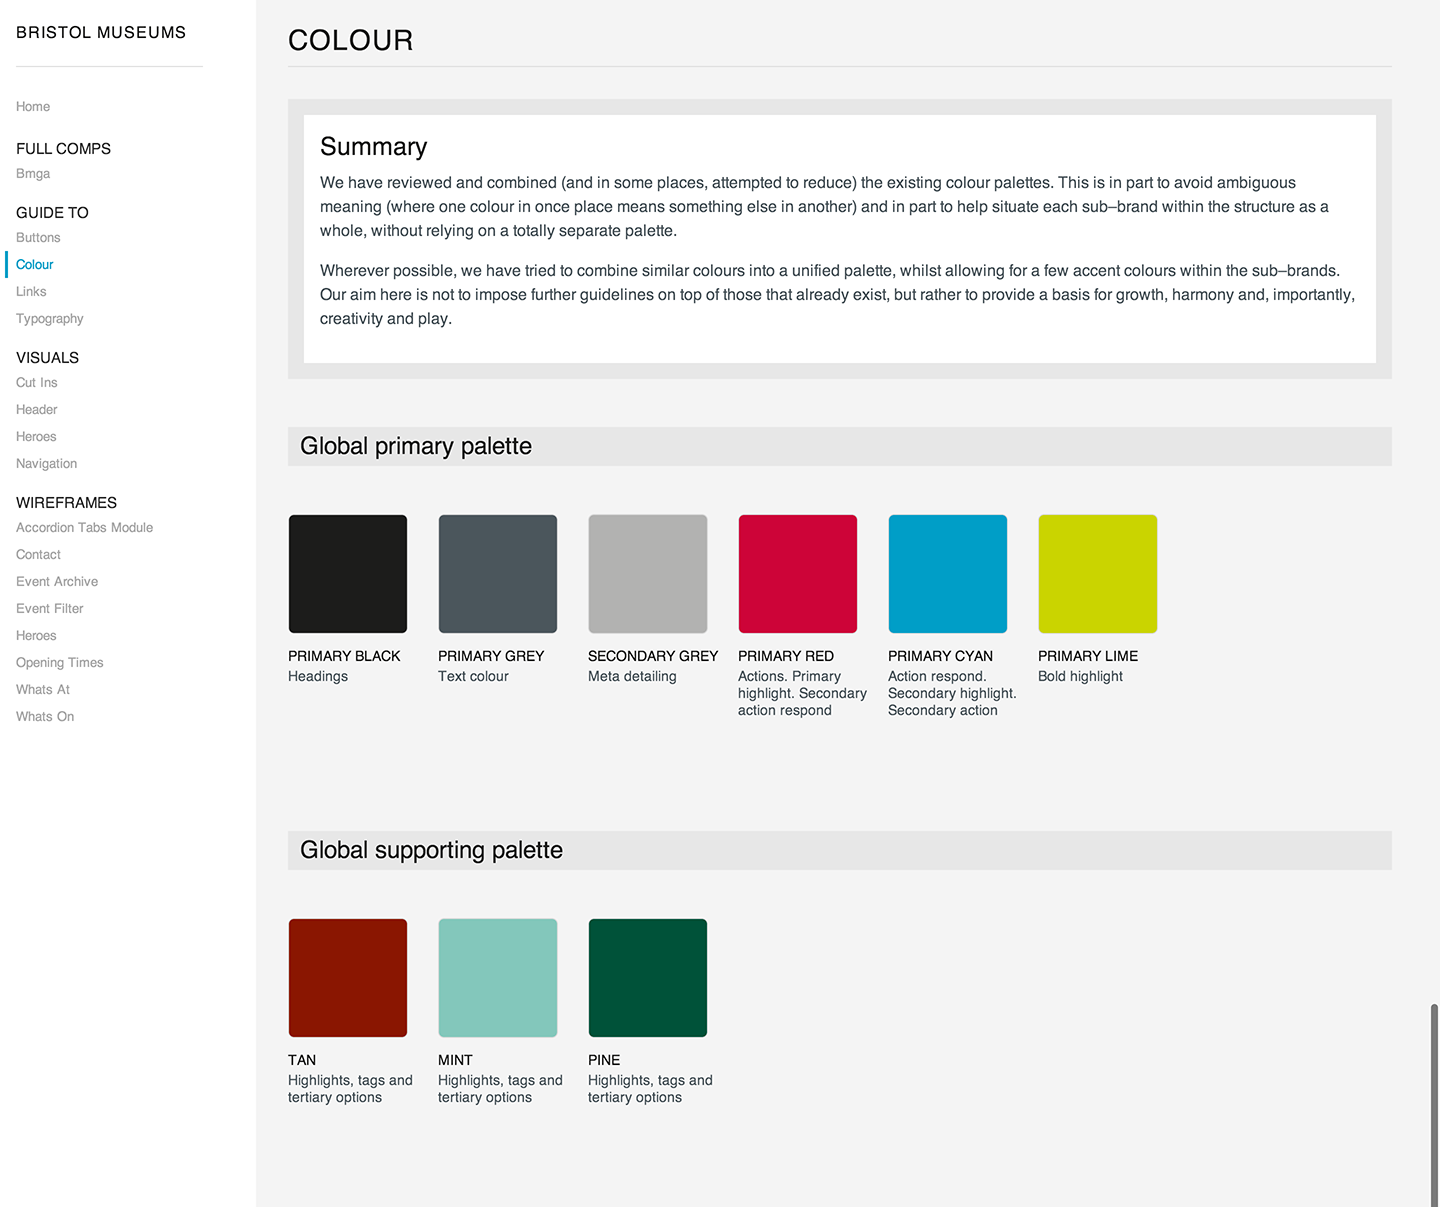Open Accordion Tabs Module wireframe
This screenshot has height=1207, width=1440.
(84, 528)
